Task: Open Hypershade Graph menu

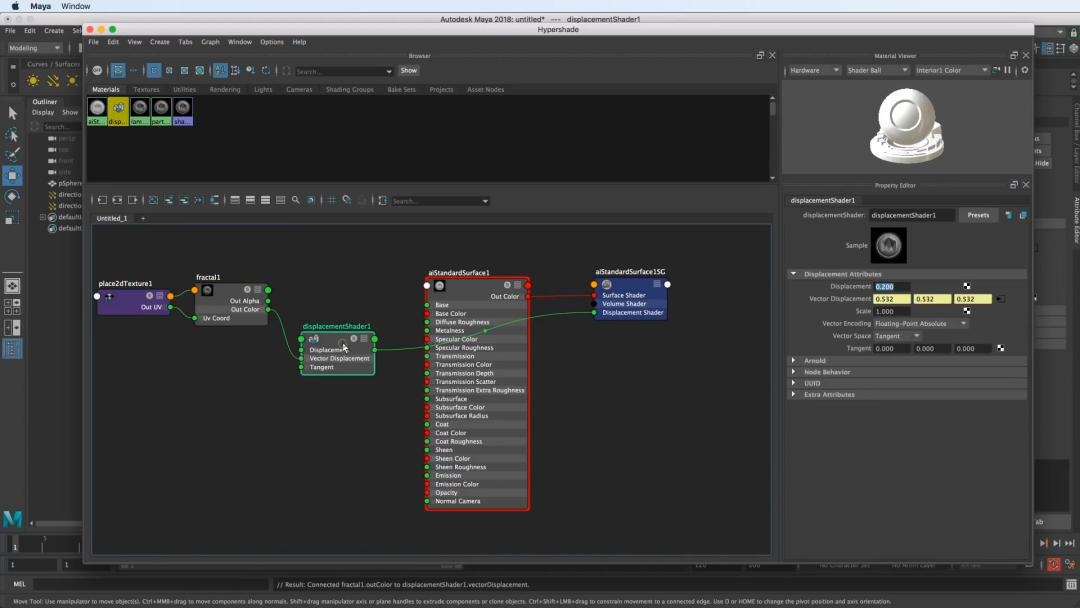Action: pos(210,42)
